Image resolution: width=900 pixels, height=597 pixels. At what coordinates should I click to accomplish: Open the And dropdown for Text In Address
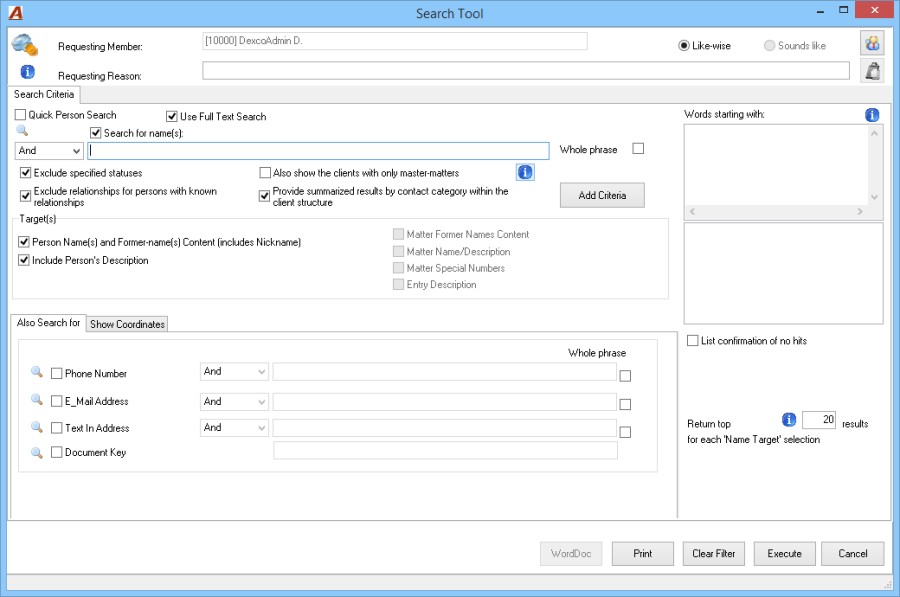234,428
